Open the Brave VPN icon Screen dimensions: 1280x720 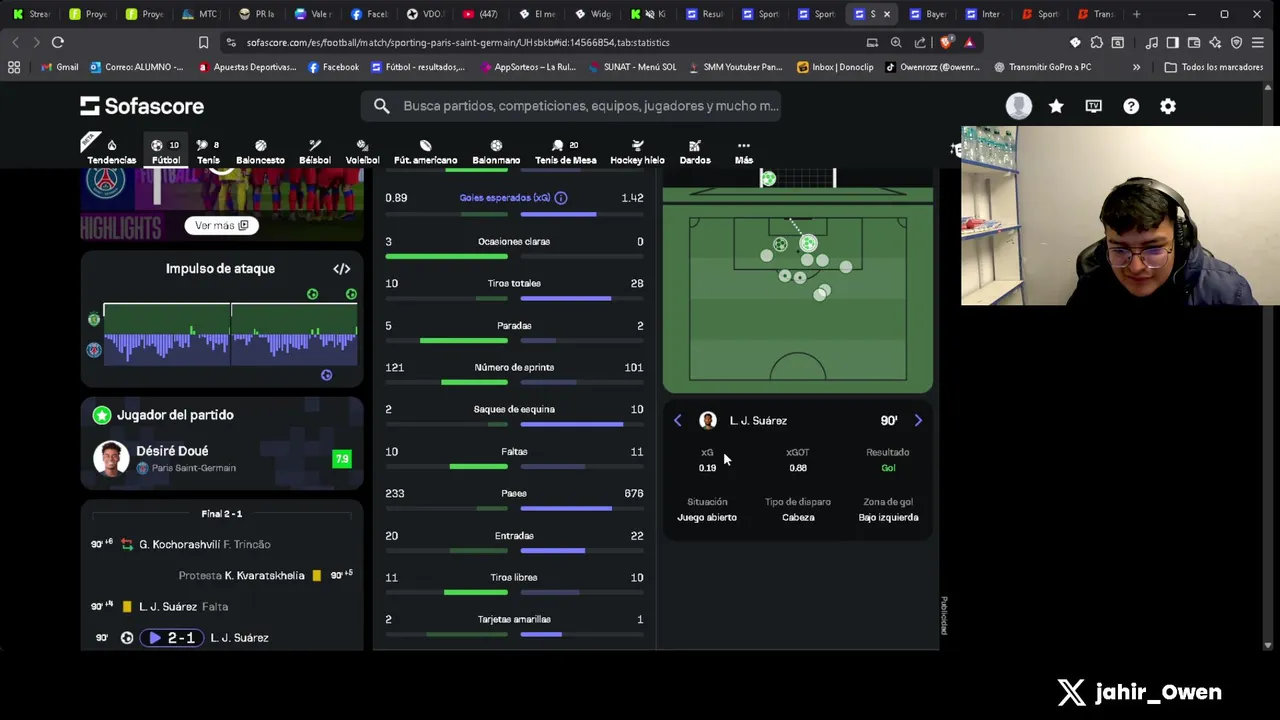[x=1237, y=42]
